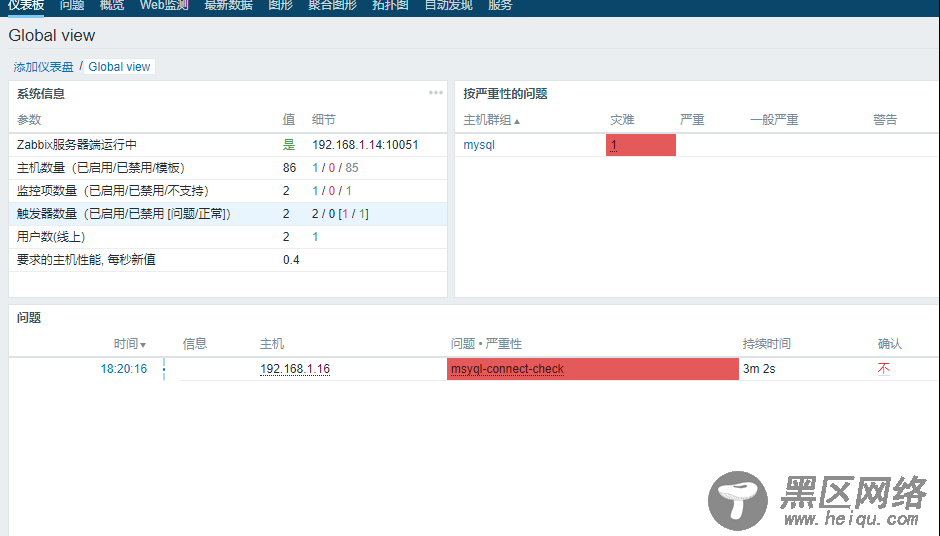This screenshot has height=536, width=940.
Task: Open the 系统信息 widget three-dot menu
Action: coord(436,93)
